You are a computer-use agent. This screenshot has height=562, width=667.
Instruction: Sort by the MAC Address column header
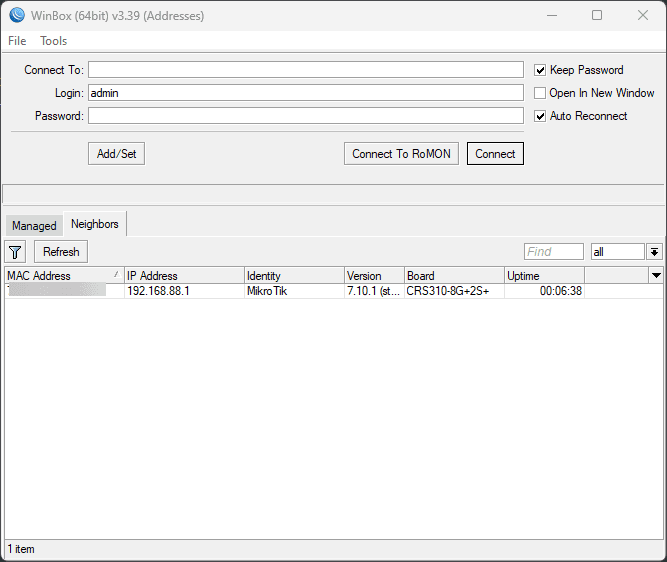[64, 276]
